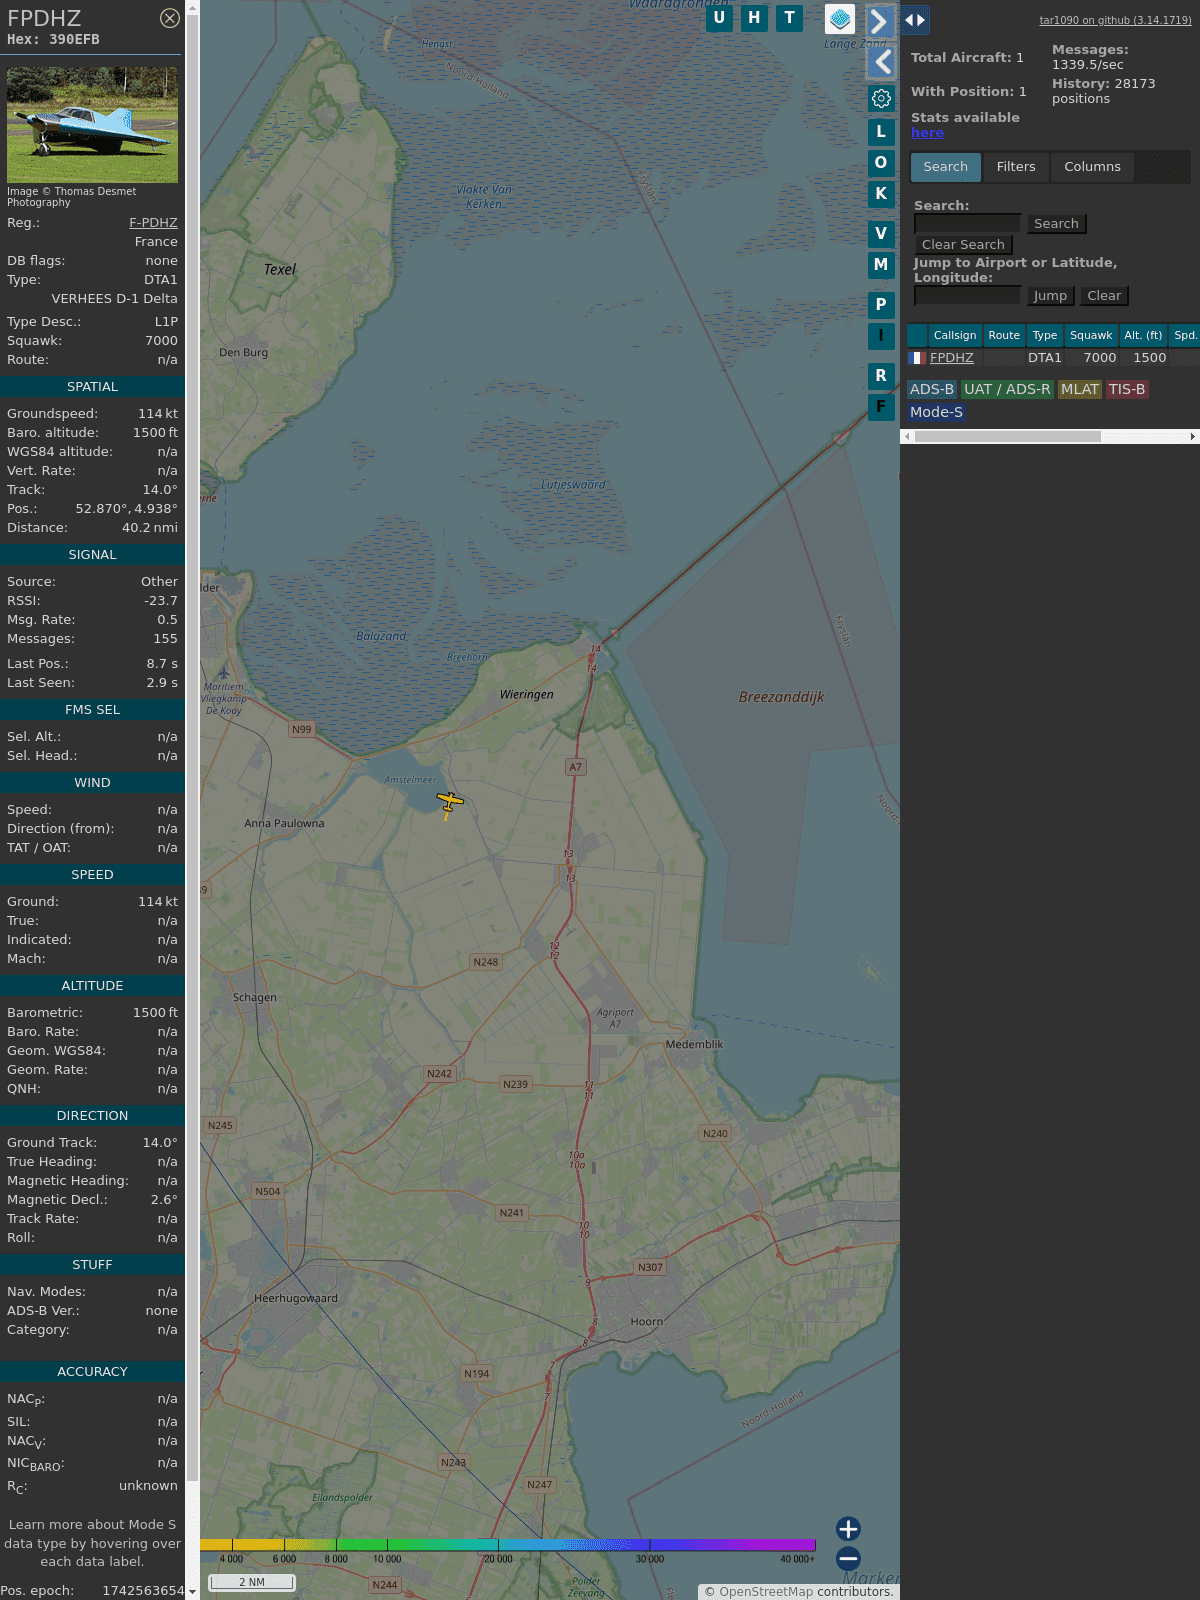Switch to the Filters tab

1016,167
